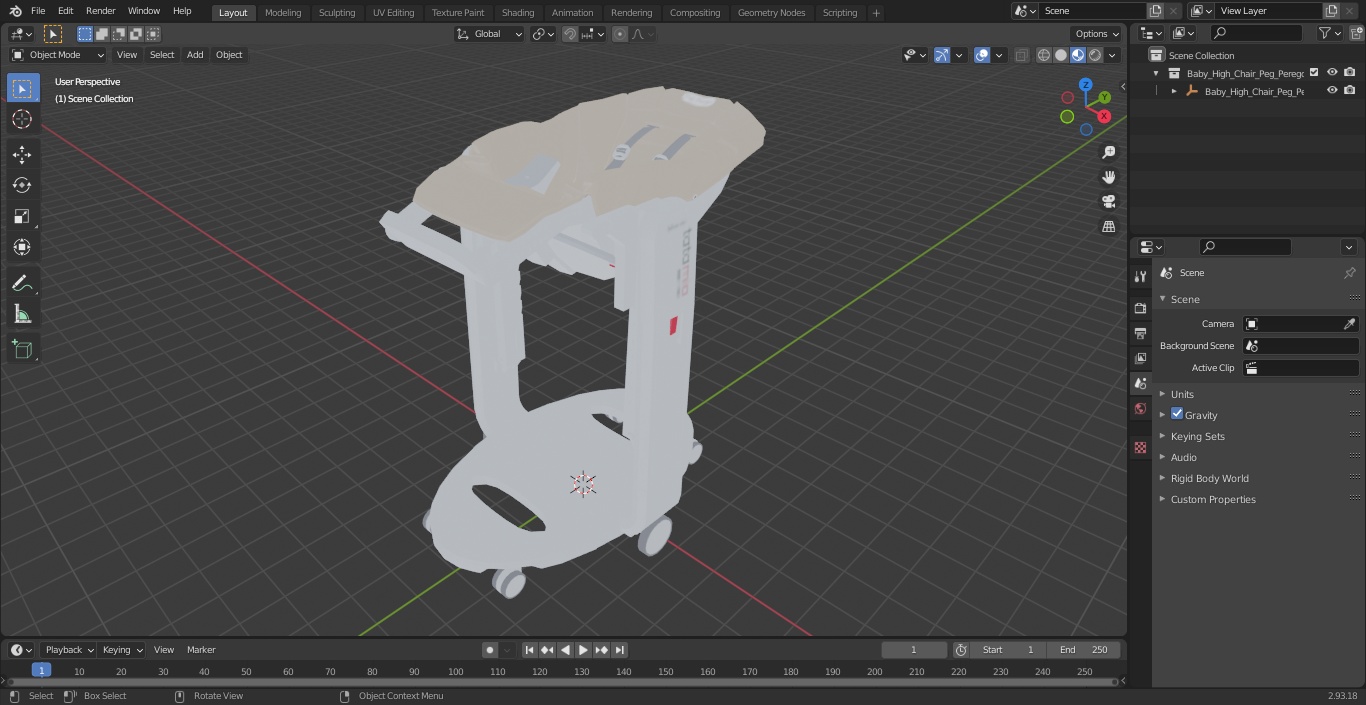Select the Measure tool
This screenshot has width=1366, height=705.
(22, 314)
